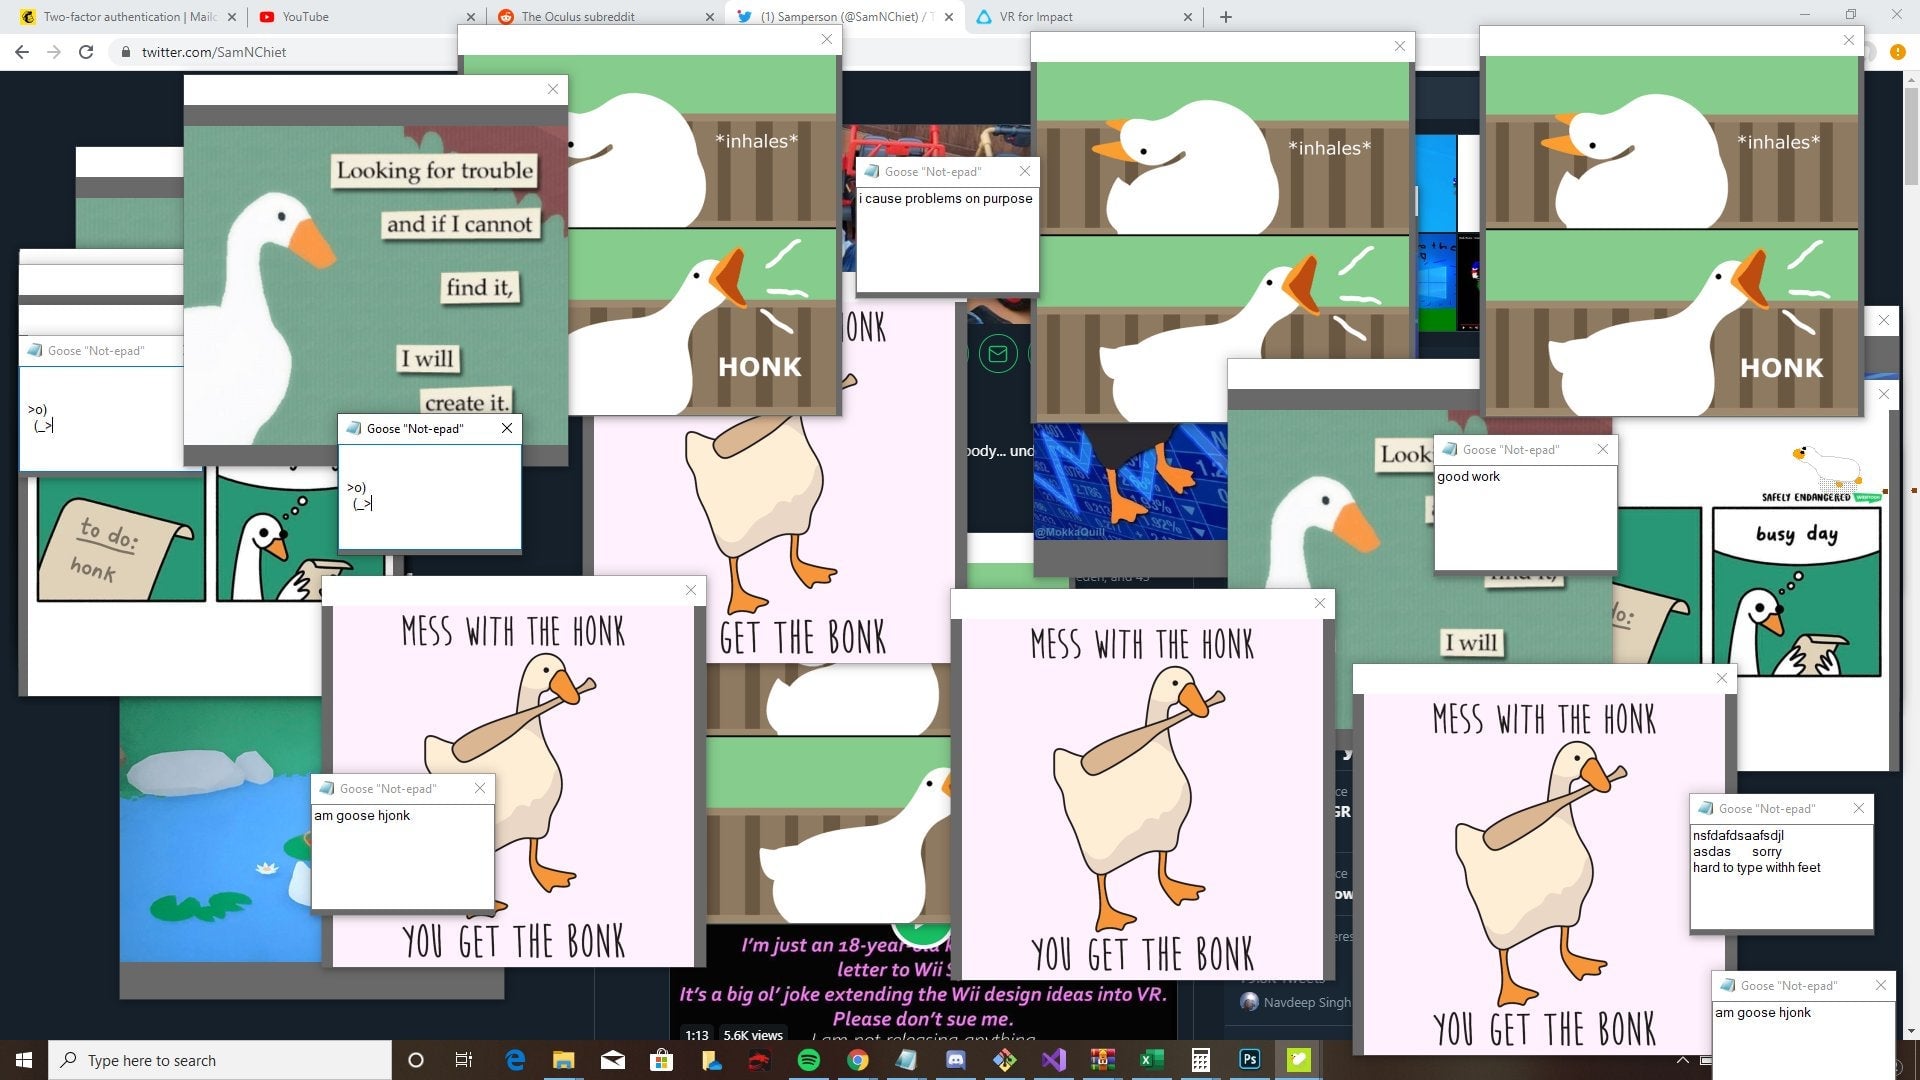The height and width of the screenshot is (1080, 1920).
Task: Open Discord via its taskbar icon
Action: point(954,1060)
